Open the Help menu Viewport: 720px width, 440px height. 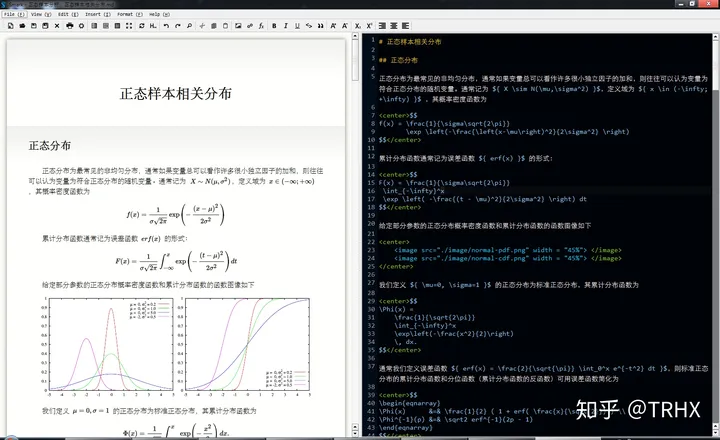click(159, 14)
